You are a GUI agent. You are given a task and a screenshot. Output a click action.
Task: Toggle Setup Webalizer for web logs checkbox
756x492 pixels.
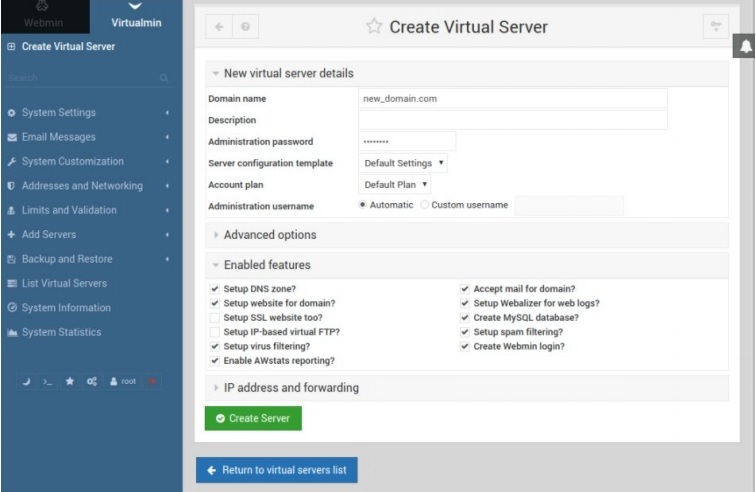pos(464,303)
